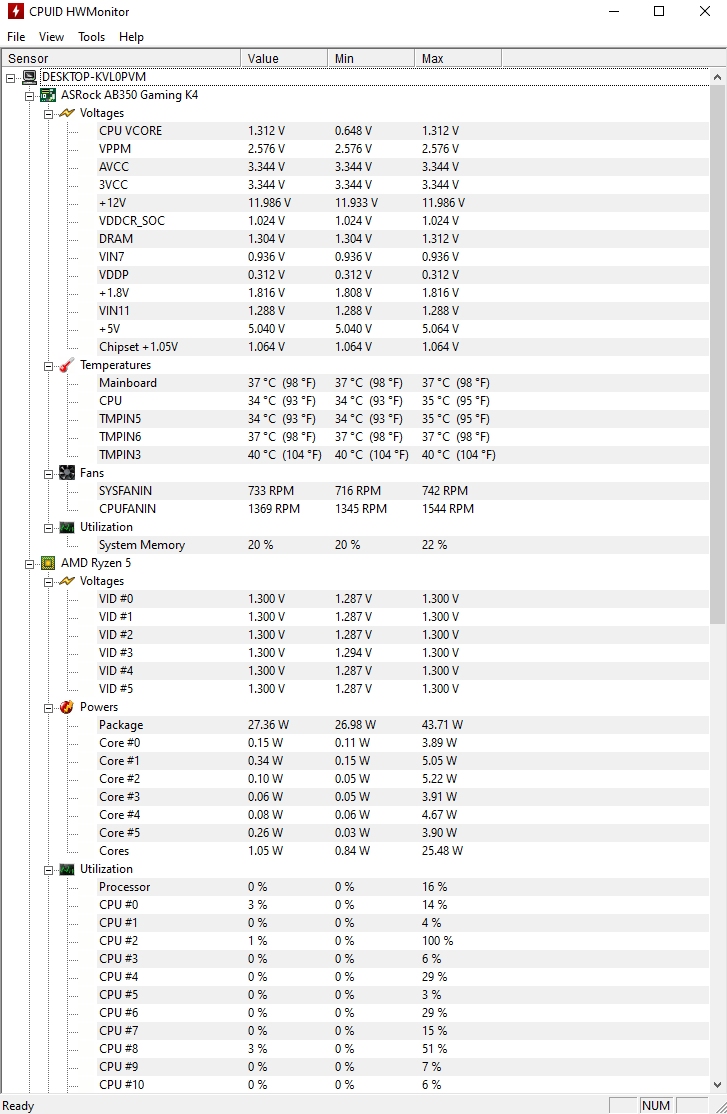The width and height of the screenshot is (727, 1114).
Task: Click the Temperatures thermometer icon
Action: 67,365
